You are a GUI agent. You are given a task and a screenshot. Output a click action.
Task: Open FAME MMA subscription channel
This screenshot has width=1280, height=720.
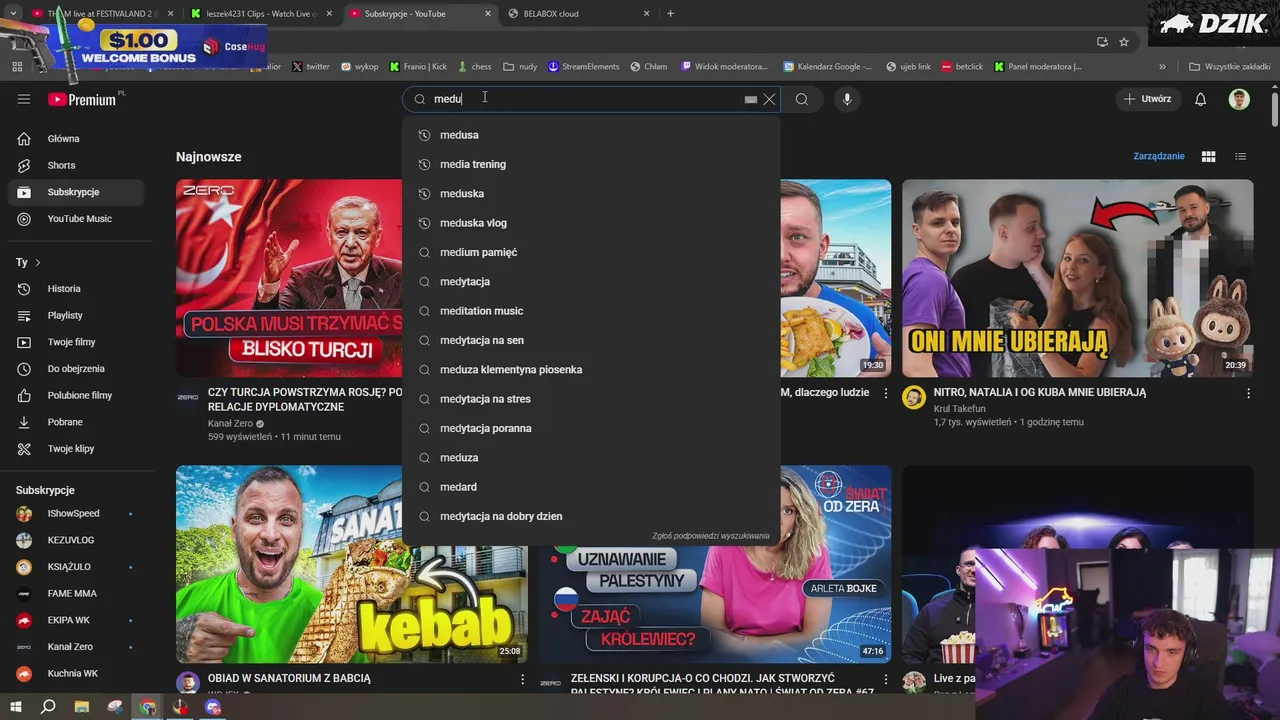pos(77,594)
